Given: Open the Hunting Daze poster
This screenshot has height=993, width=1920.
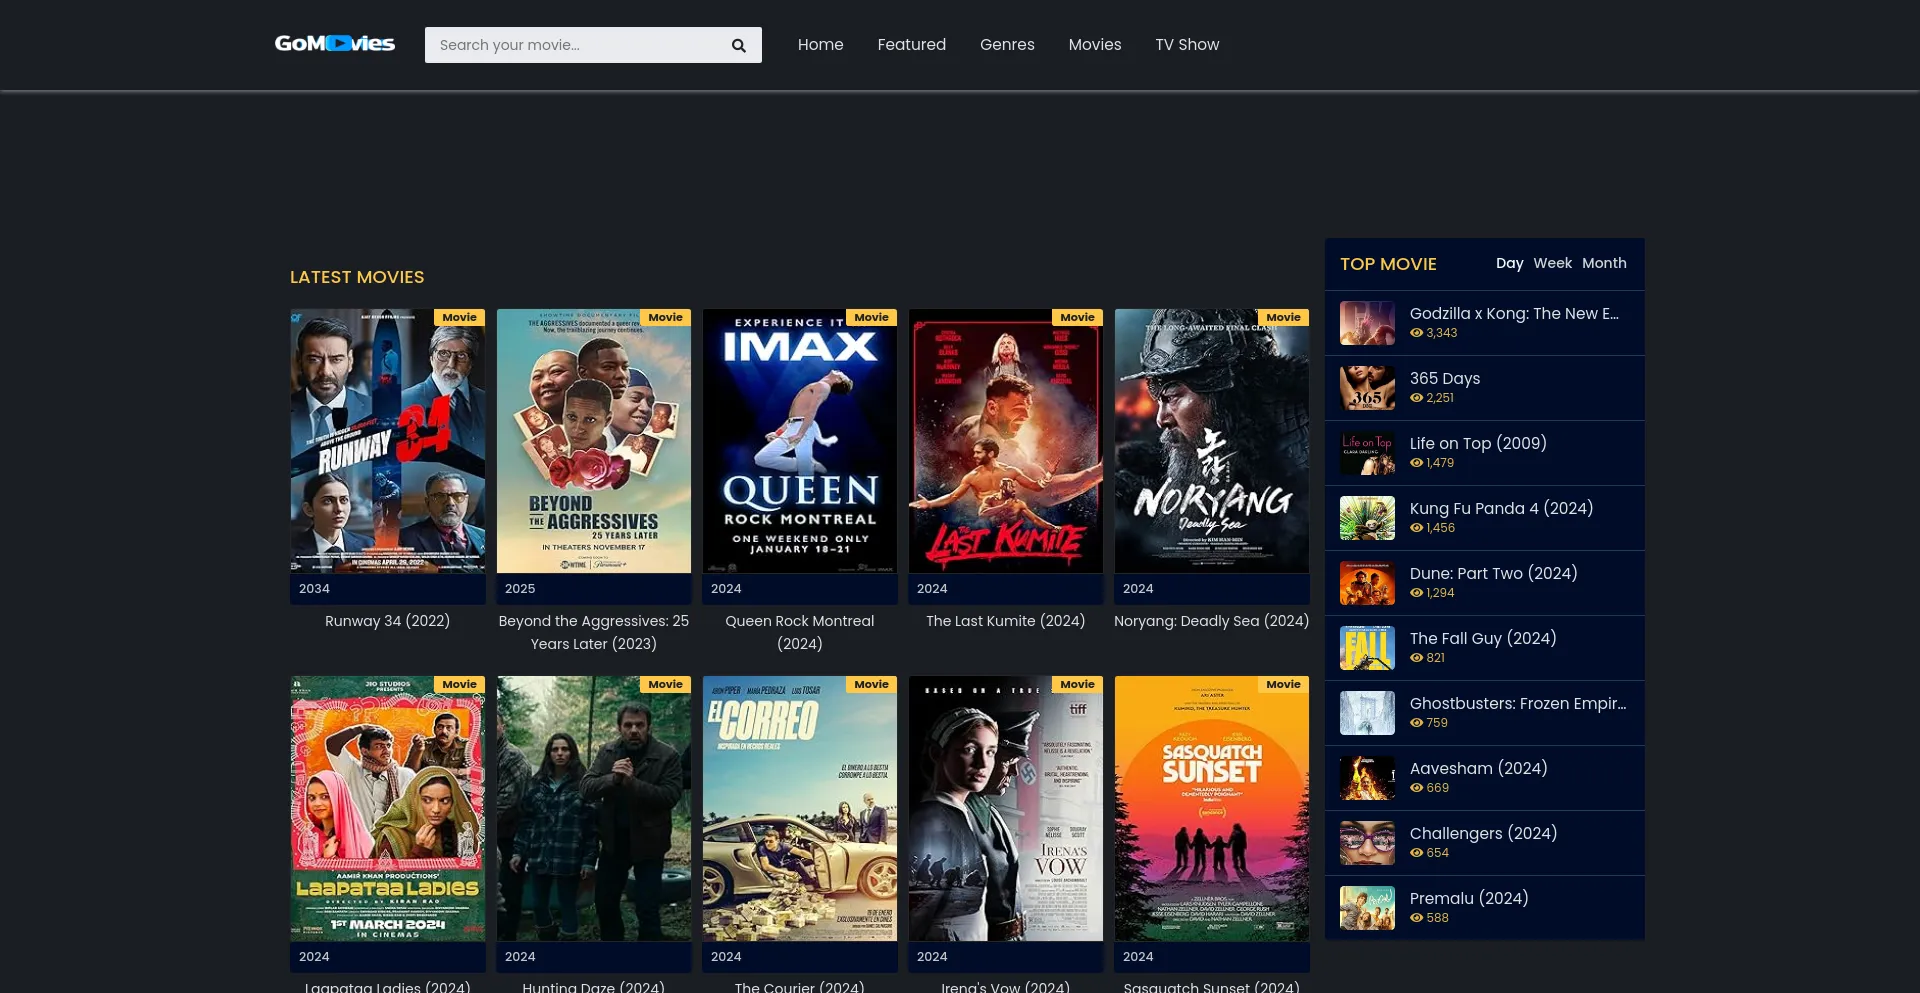Looking at the screenshot, I should tap(594, 808).
